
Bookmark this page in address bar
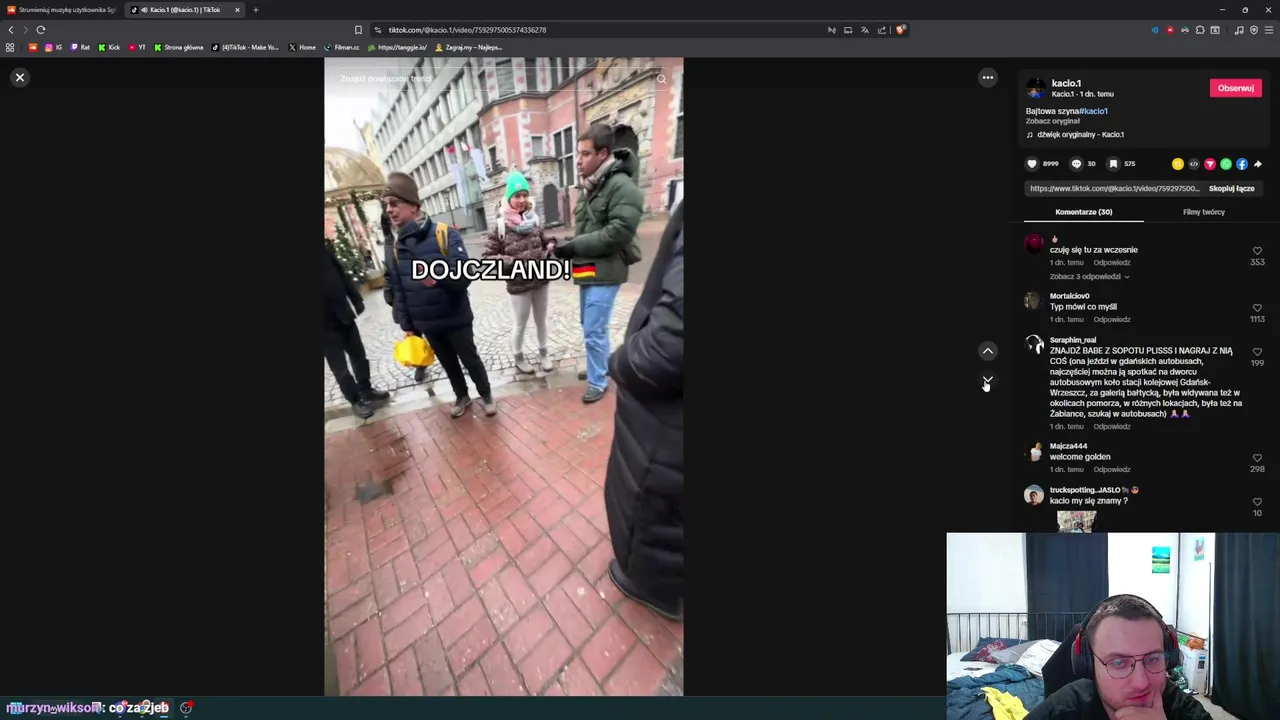[x=358, y=30]
